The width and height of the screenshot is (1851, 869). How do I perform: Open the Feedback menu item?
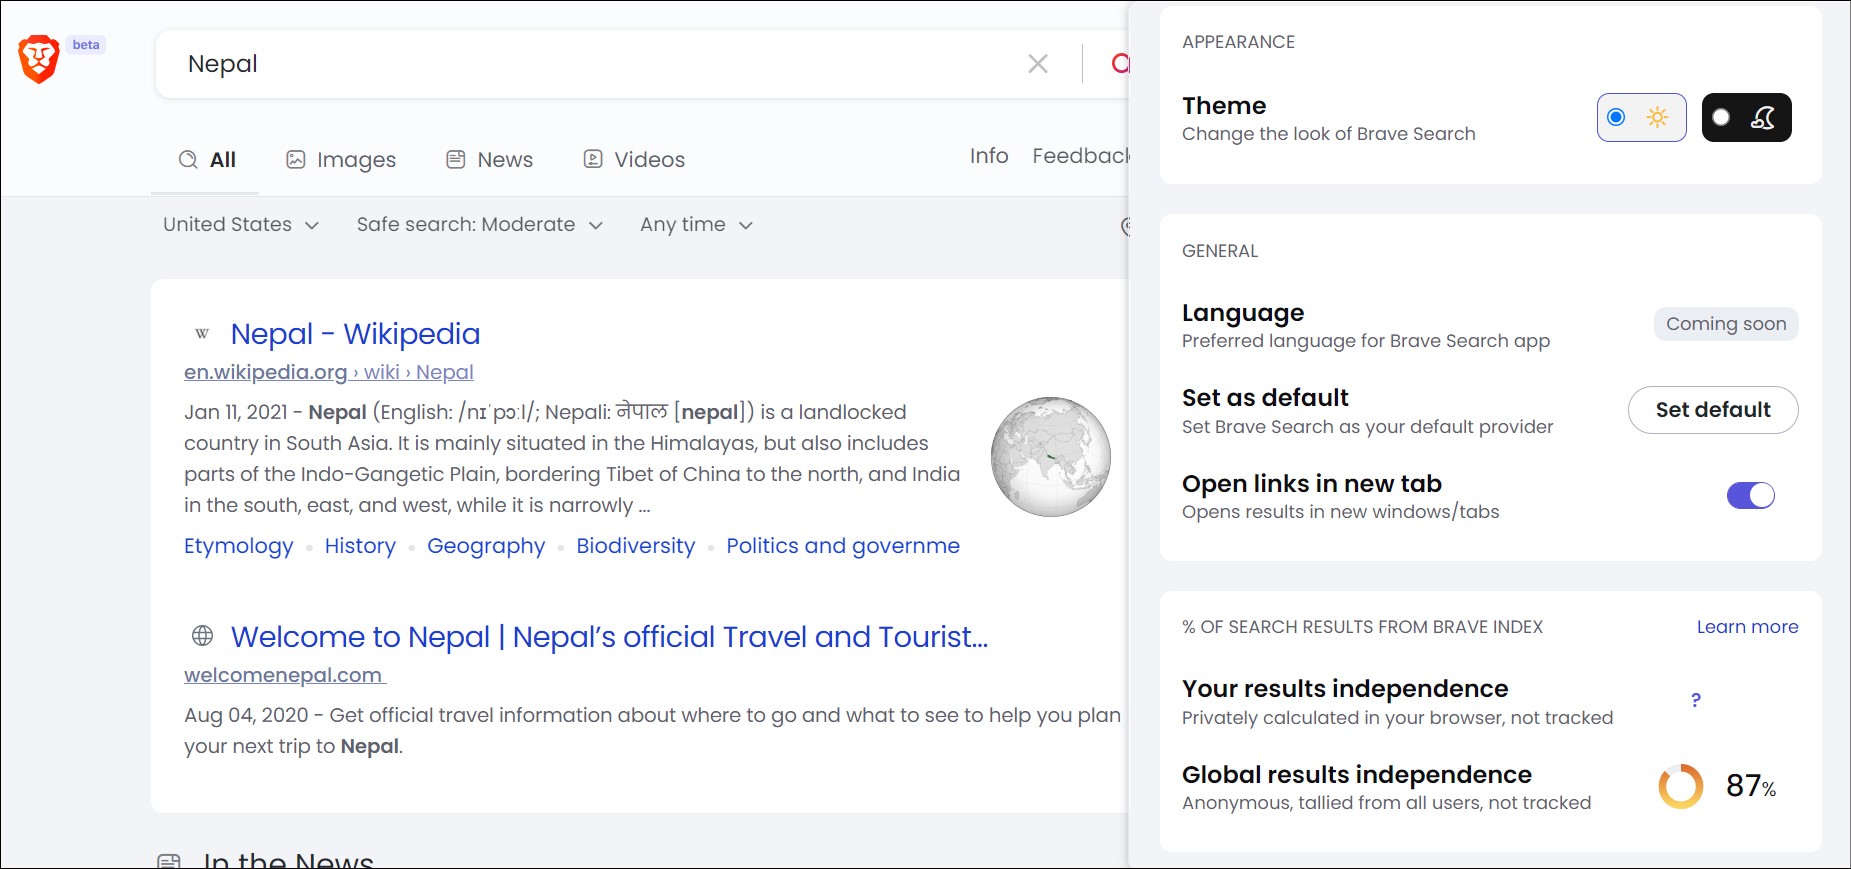point(1081,156)
